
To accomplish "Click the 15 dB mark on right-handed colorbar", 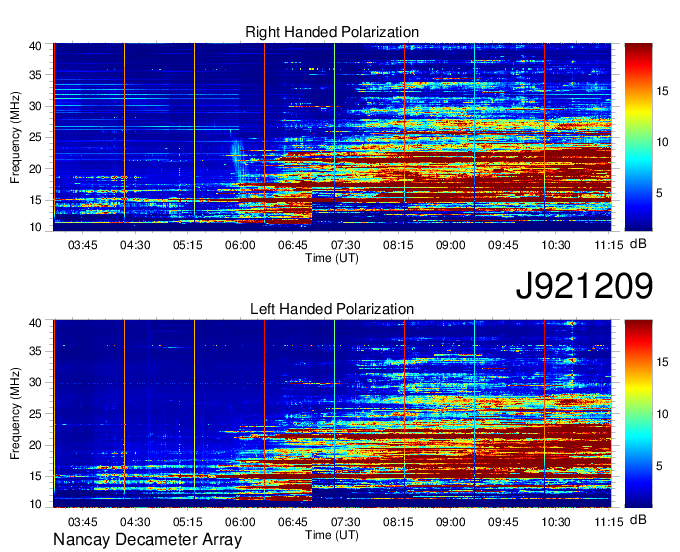I will pyautogui.click(x=662, y=91).
